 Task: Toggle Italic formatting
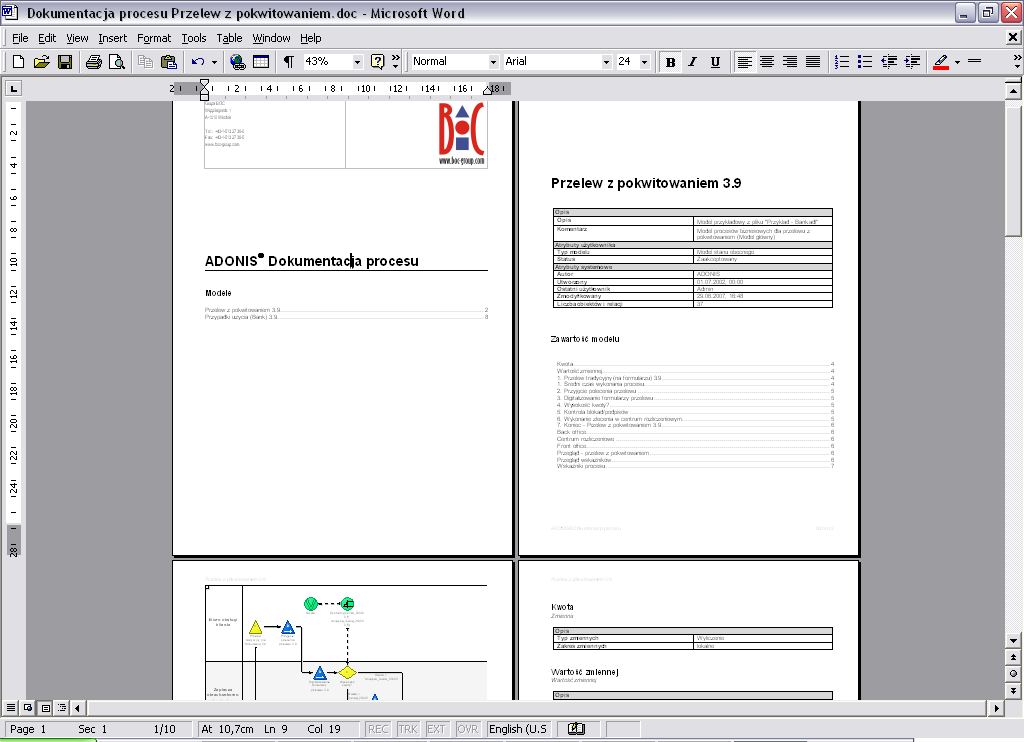(693, 61)
